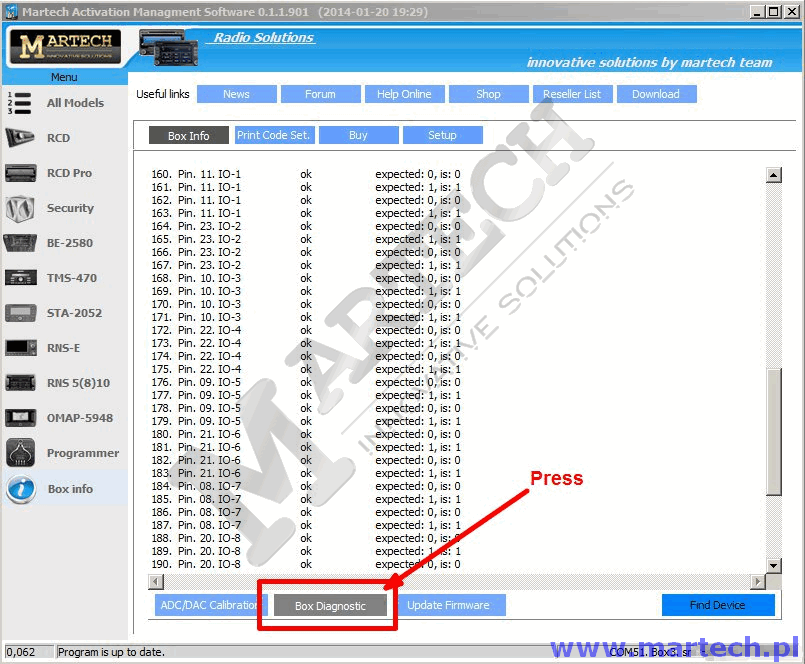Click the vertical scrollbar down arrow
805x664 pixels.
pos(774,565)
